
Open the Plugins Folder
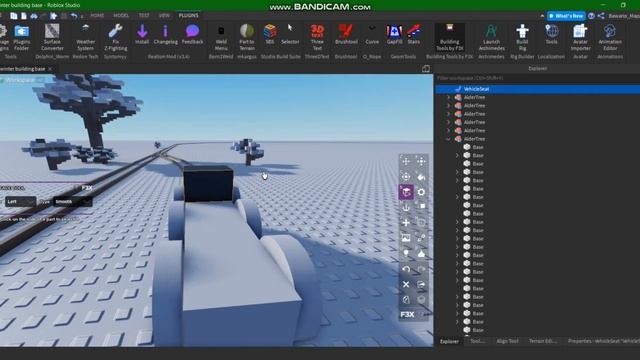tap(22, 37)
